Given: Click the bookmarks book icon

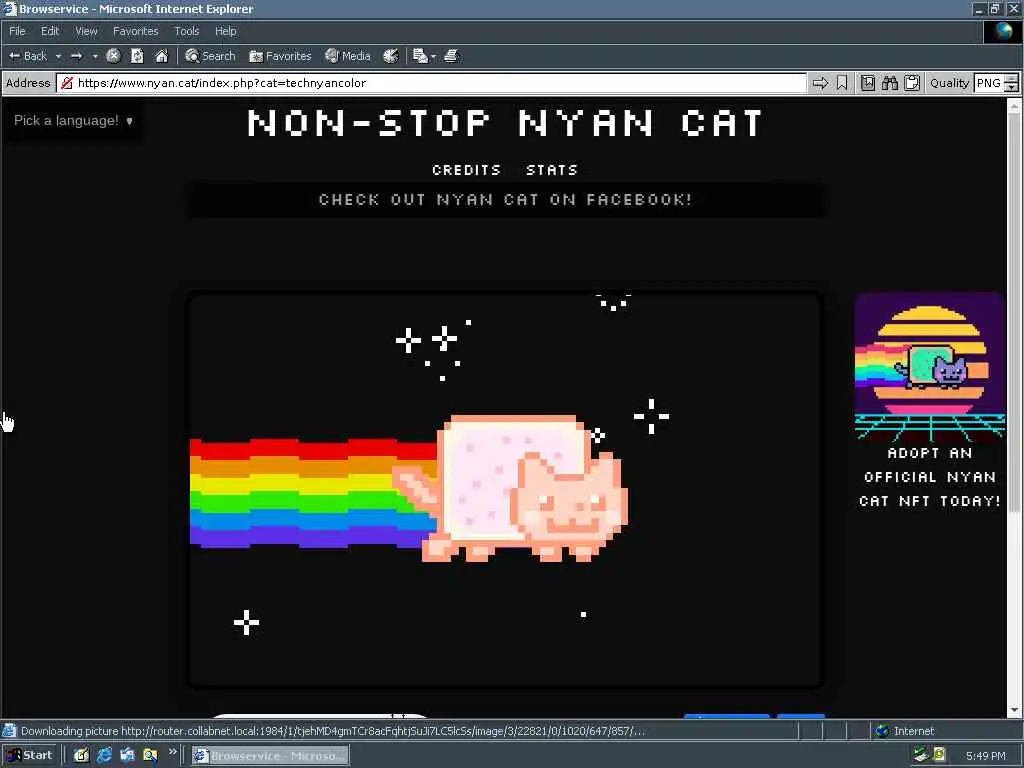Looking at the screenshot, I should [x=867, y=83].
